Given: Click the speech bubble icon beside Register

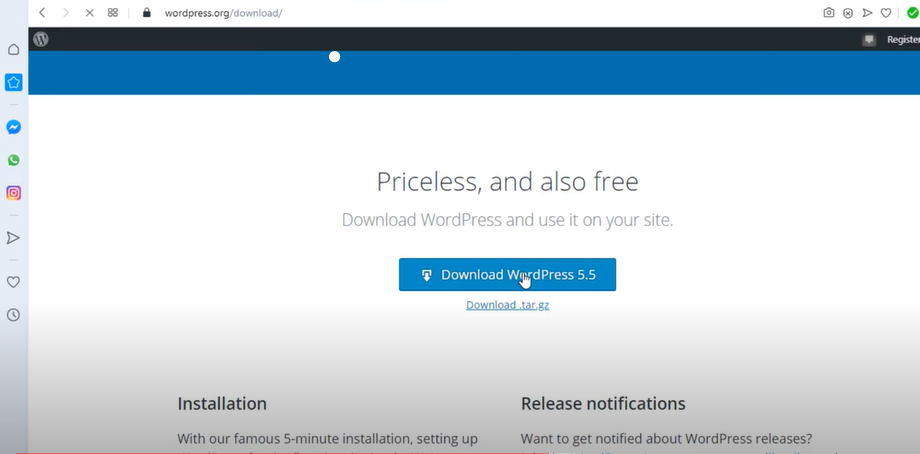Looking at the screenshot, I should pos(869,40).
